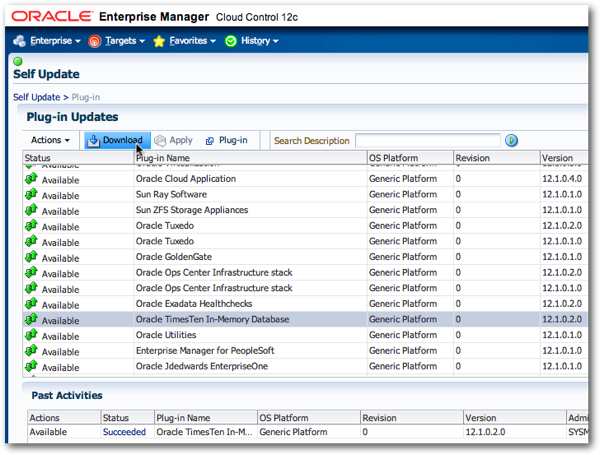The image size is (600, 455).
Task: Click the green search go arrow
Action: pos(511,140)
